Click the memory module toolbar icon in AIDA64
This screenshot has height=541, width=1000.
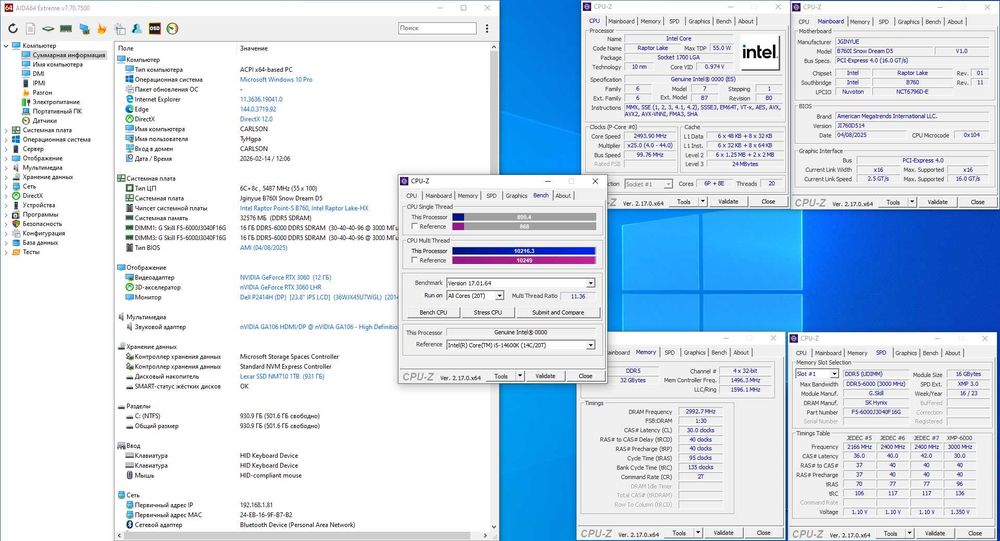66,28
